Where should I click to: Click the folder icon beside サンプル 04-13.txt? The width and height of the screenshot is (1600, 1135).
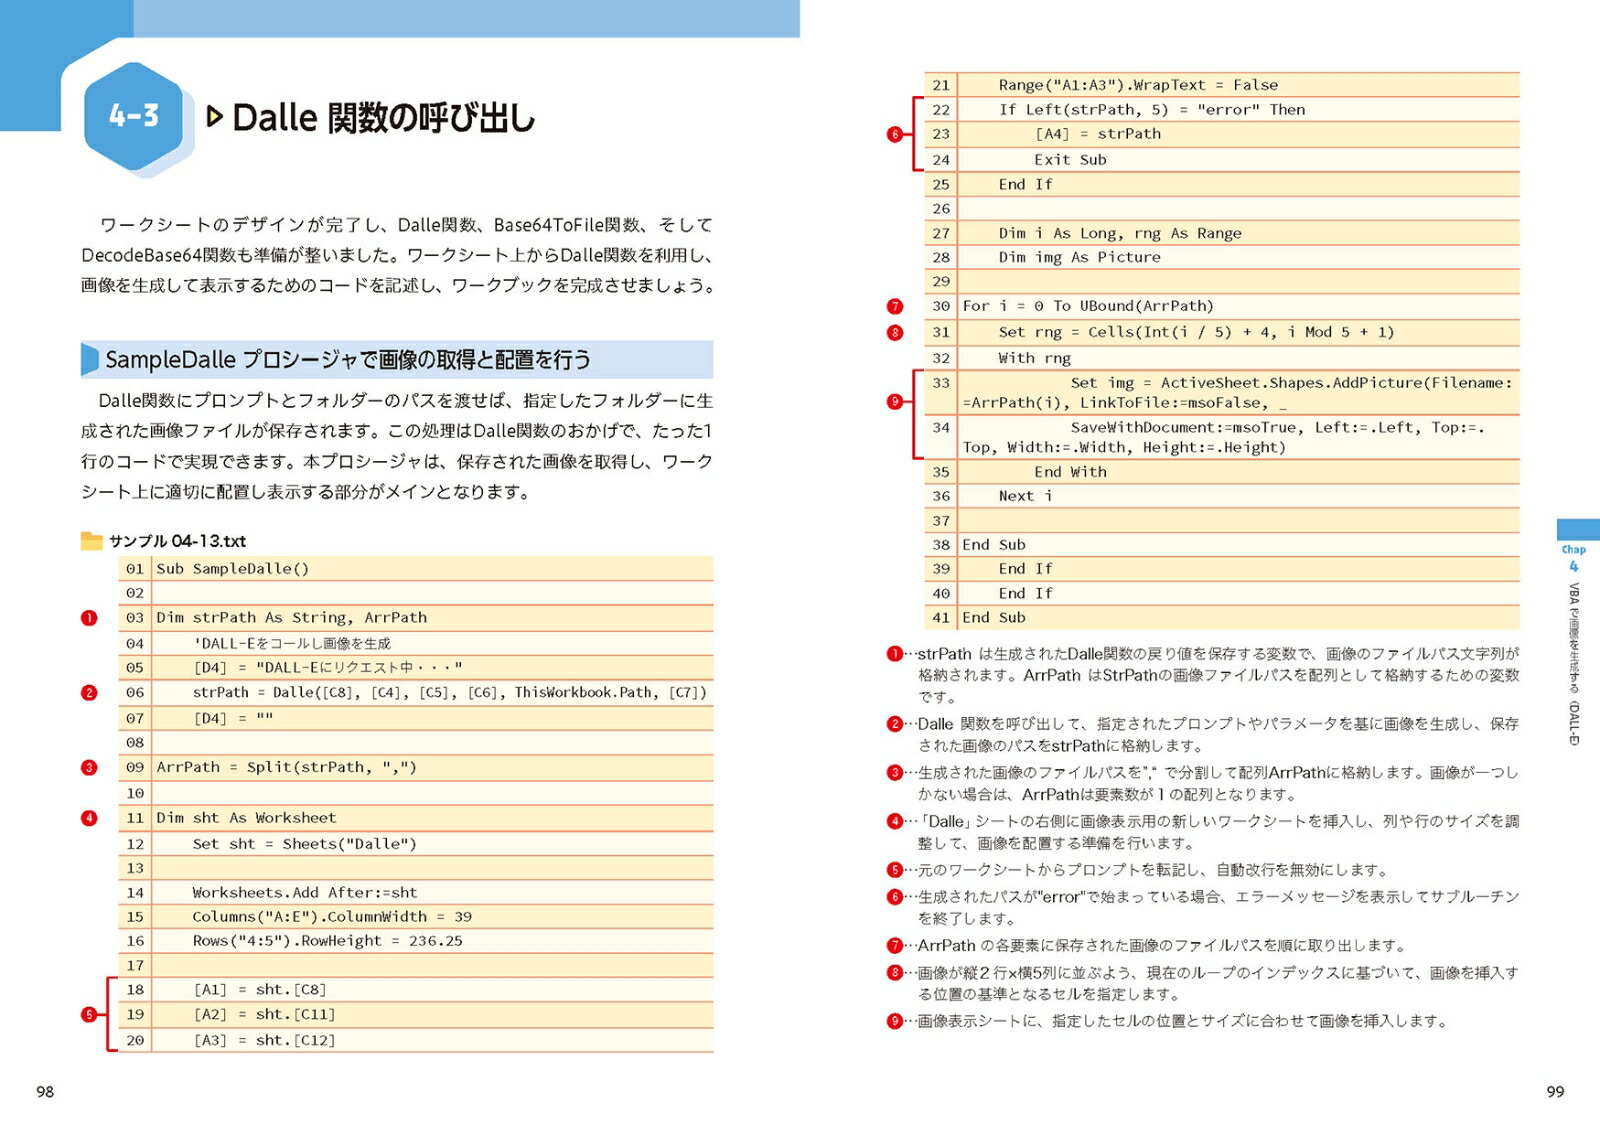(x=91, y=541)
